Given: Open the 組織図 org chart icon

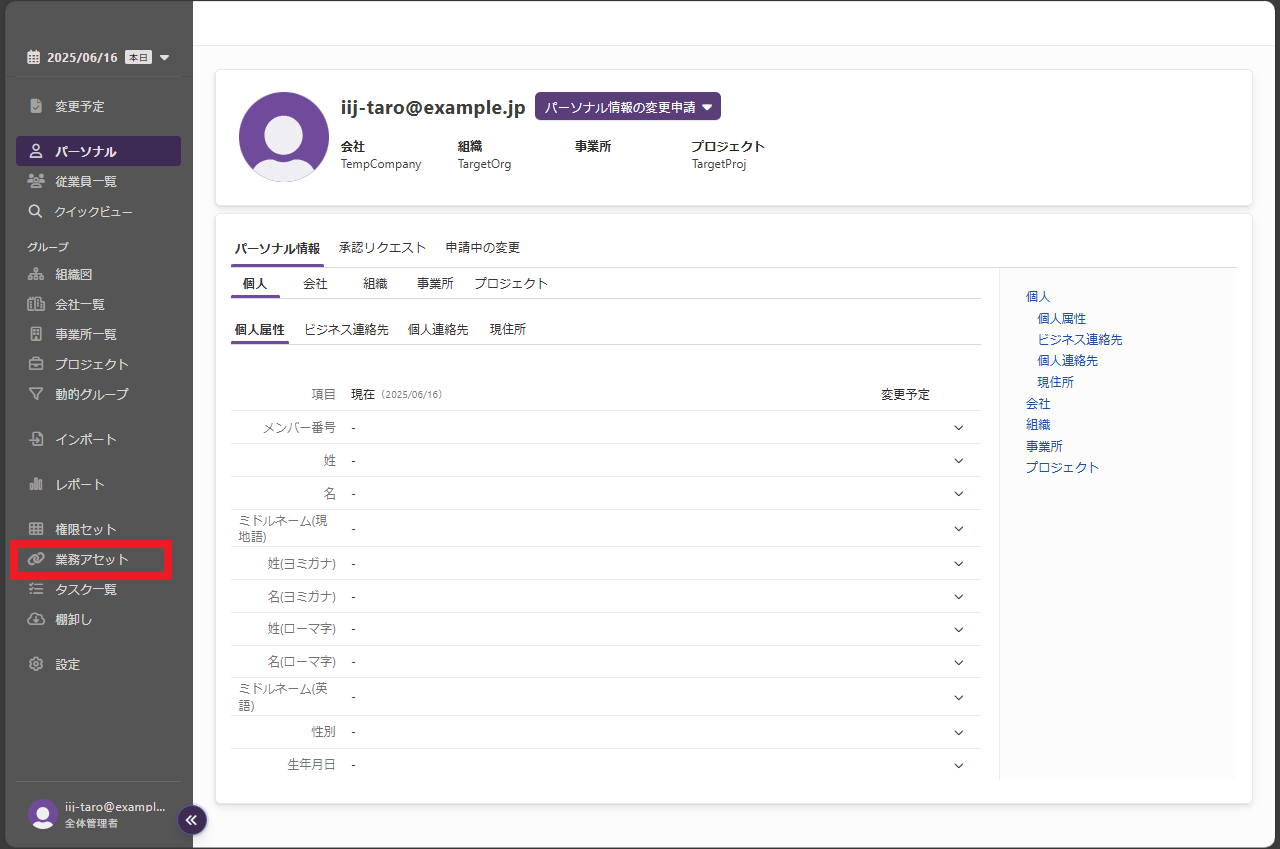Looking at the screenshot, I should click(36, 274).
